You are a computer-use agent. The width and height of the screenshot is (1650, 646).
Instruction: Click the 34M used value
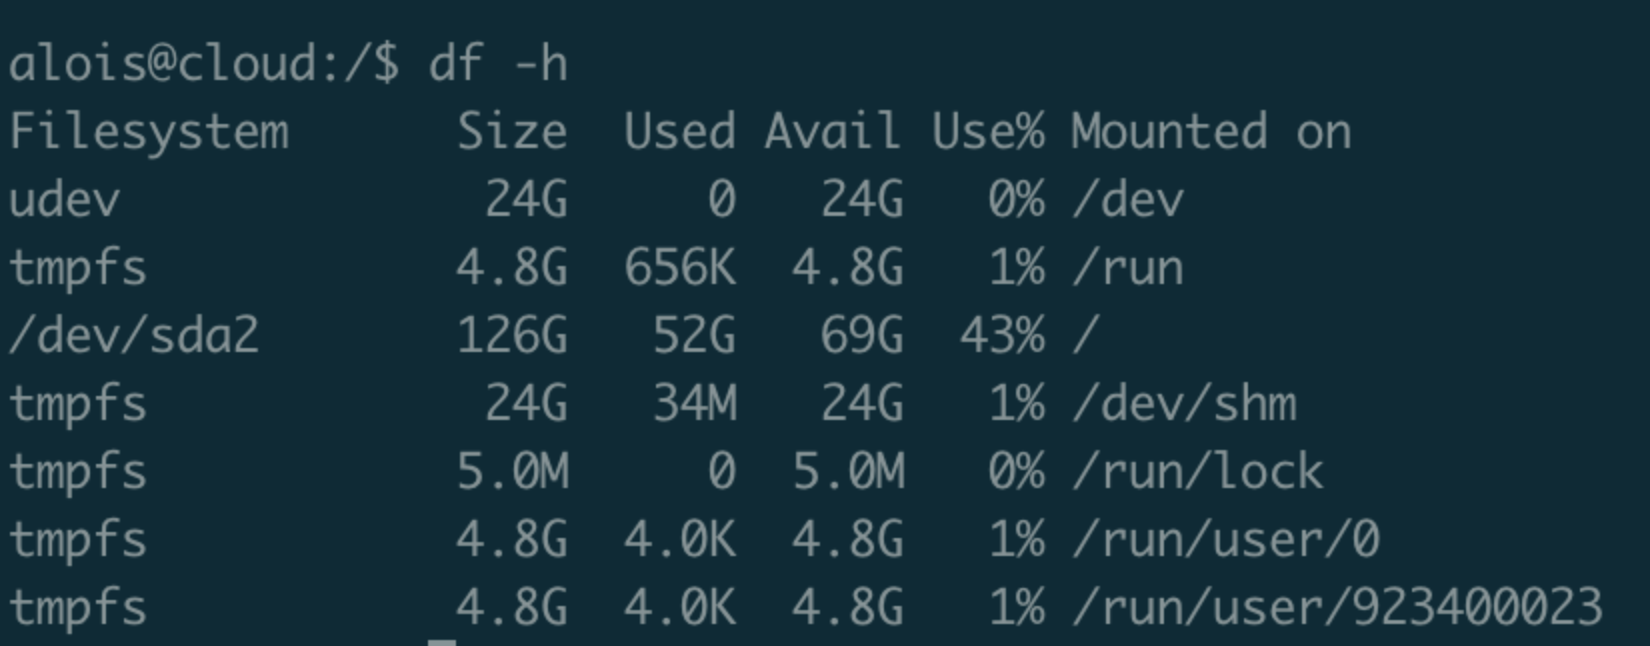point(694,404)
